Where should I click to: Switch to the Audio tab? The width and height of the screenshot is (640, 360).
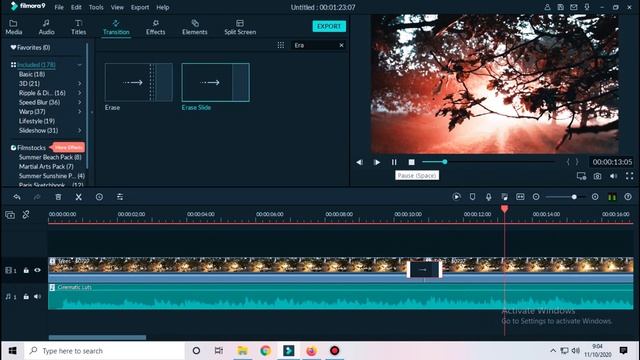point(46,27)
